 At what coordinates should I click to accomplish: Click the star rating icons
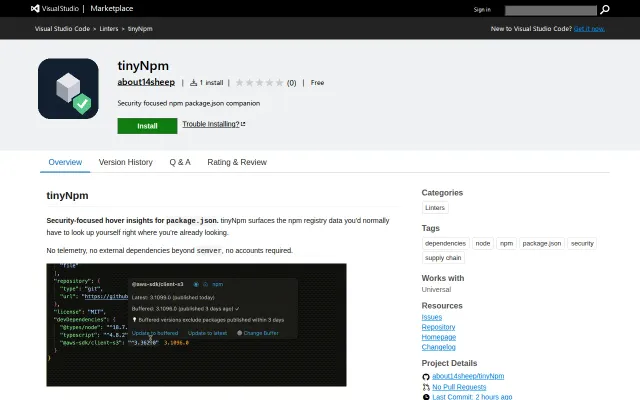(259, 82)
